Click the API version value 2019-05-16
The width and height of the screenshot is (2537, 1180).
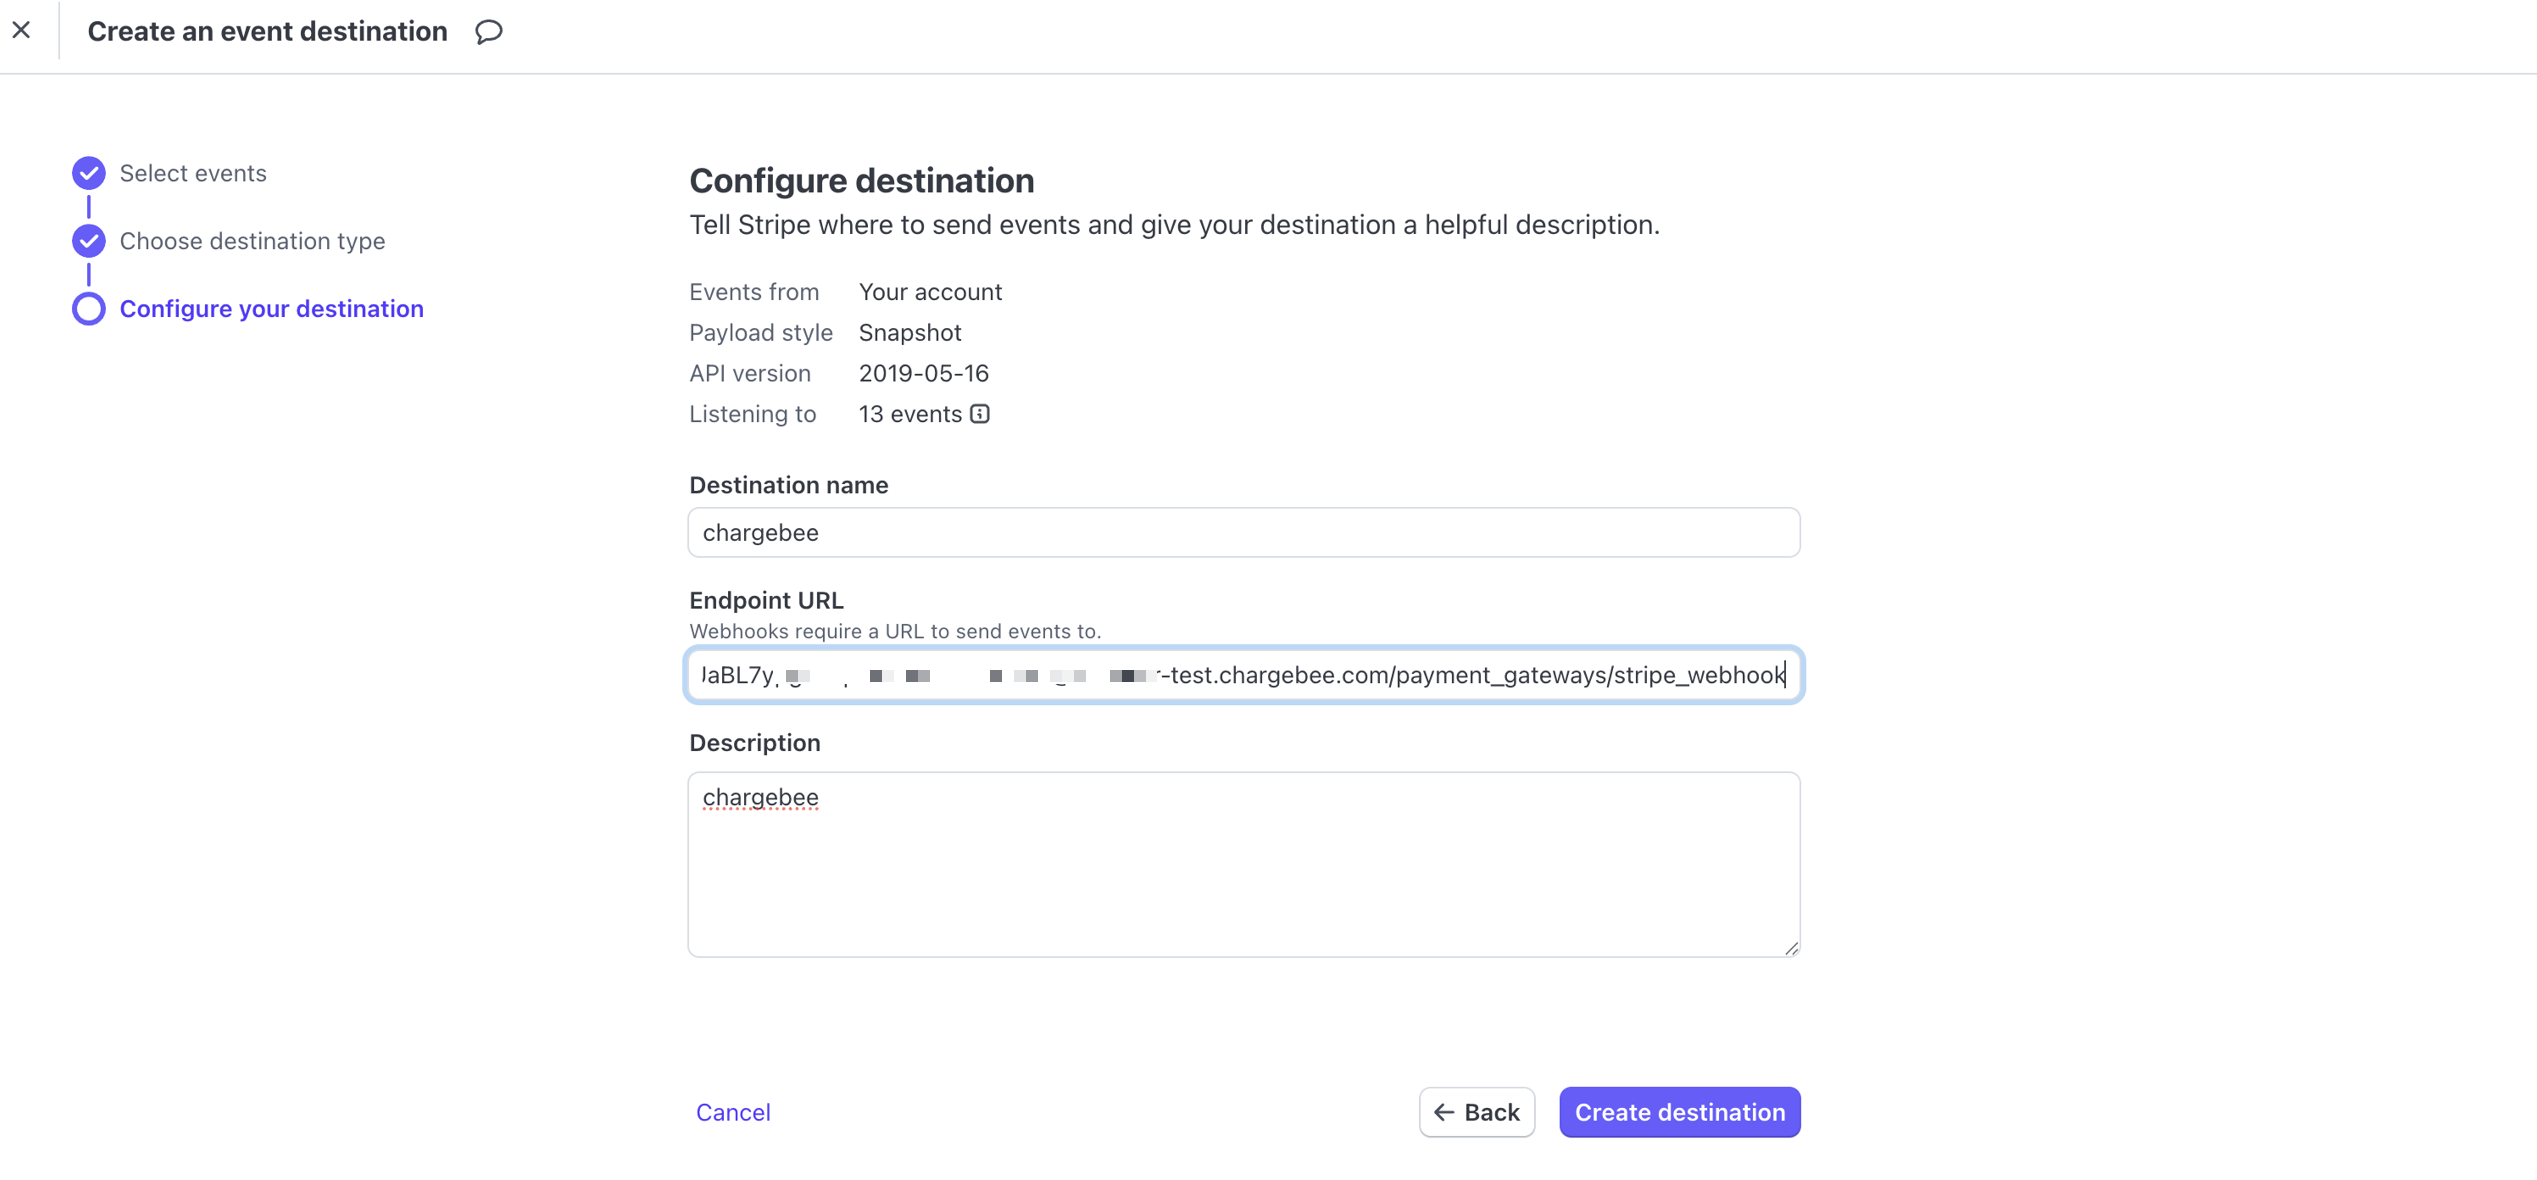923,373
